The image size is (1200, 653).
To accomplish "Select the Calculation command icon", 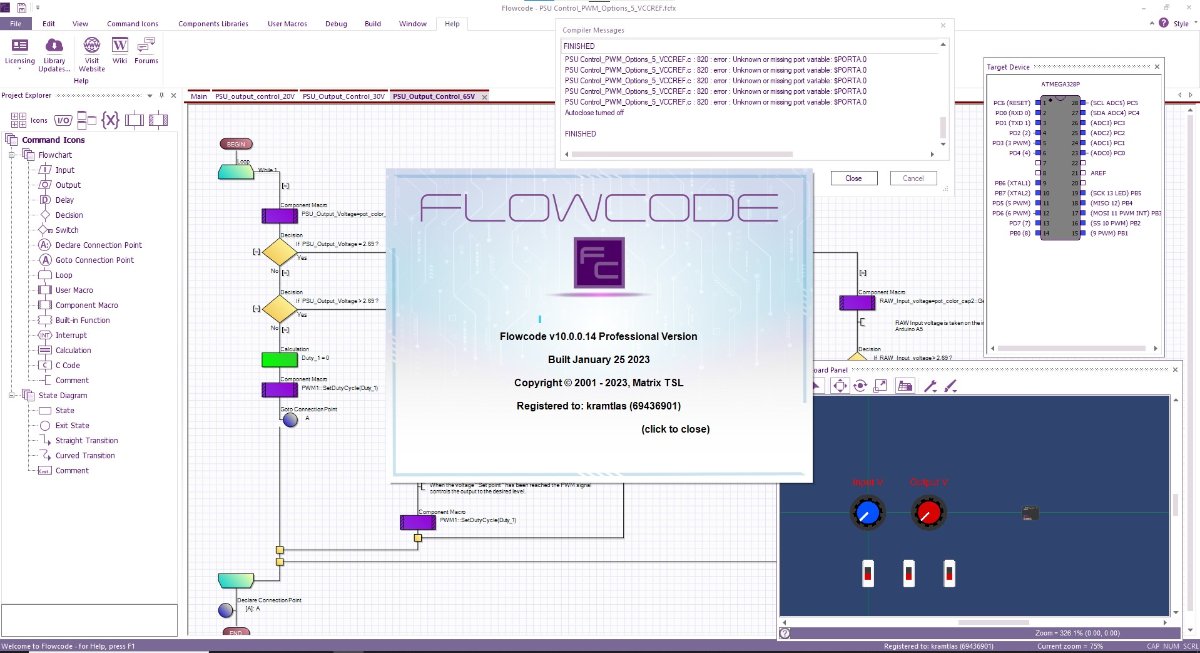I will click(64, 350).
